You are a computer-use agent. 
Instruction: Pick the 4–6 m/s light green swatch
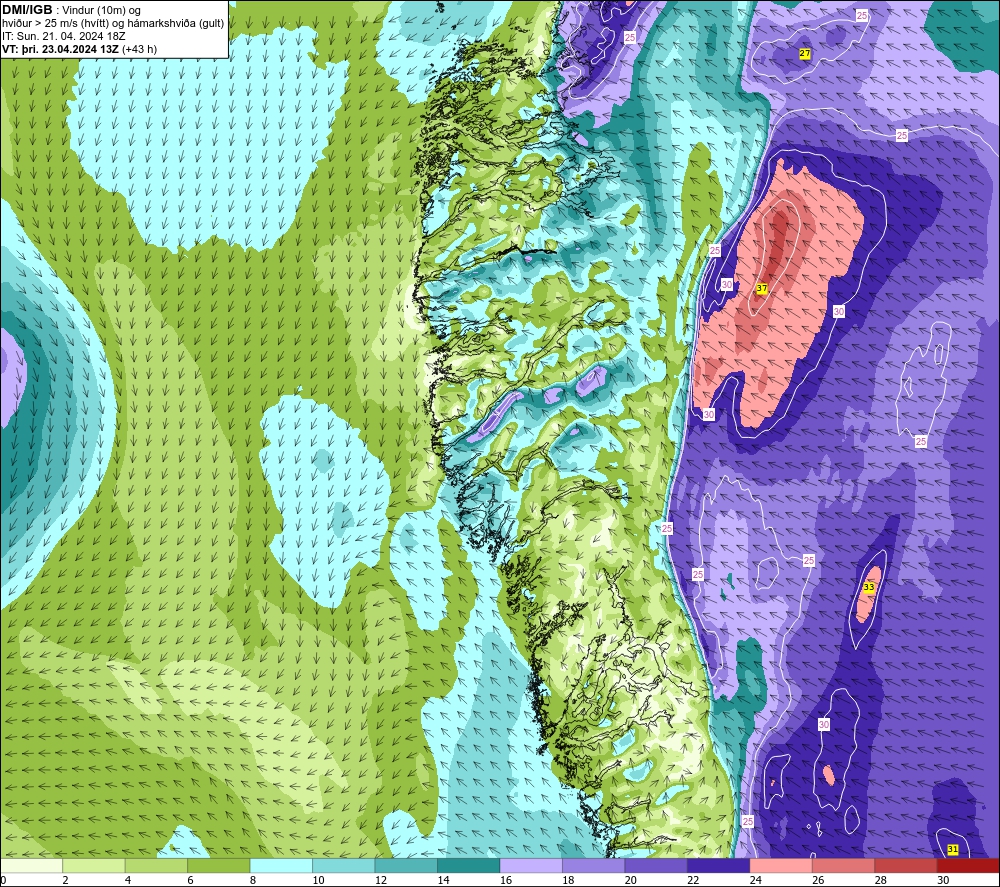(156, 865)
